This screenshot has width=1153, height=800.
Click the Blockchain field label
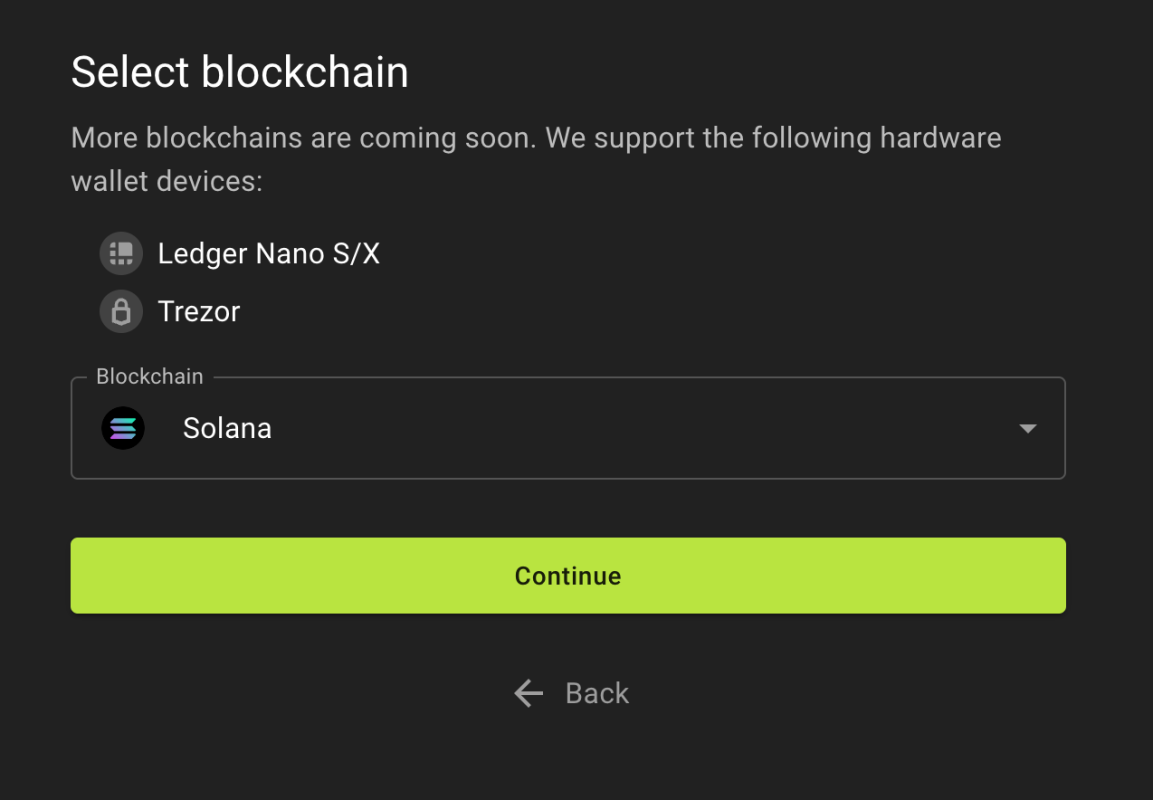(x=149, y=376)
